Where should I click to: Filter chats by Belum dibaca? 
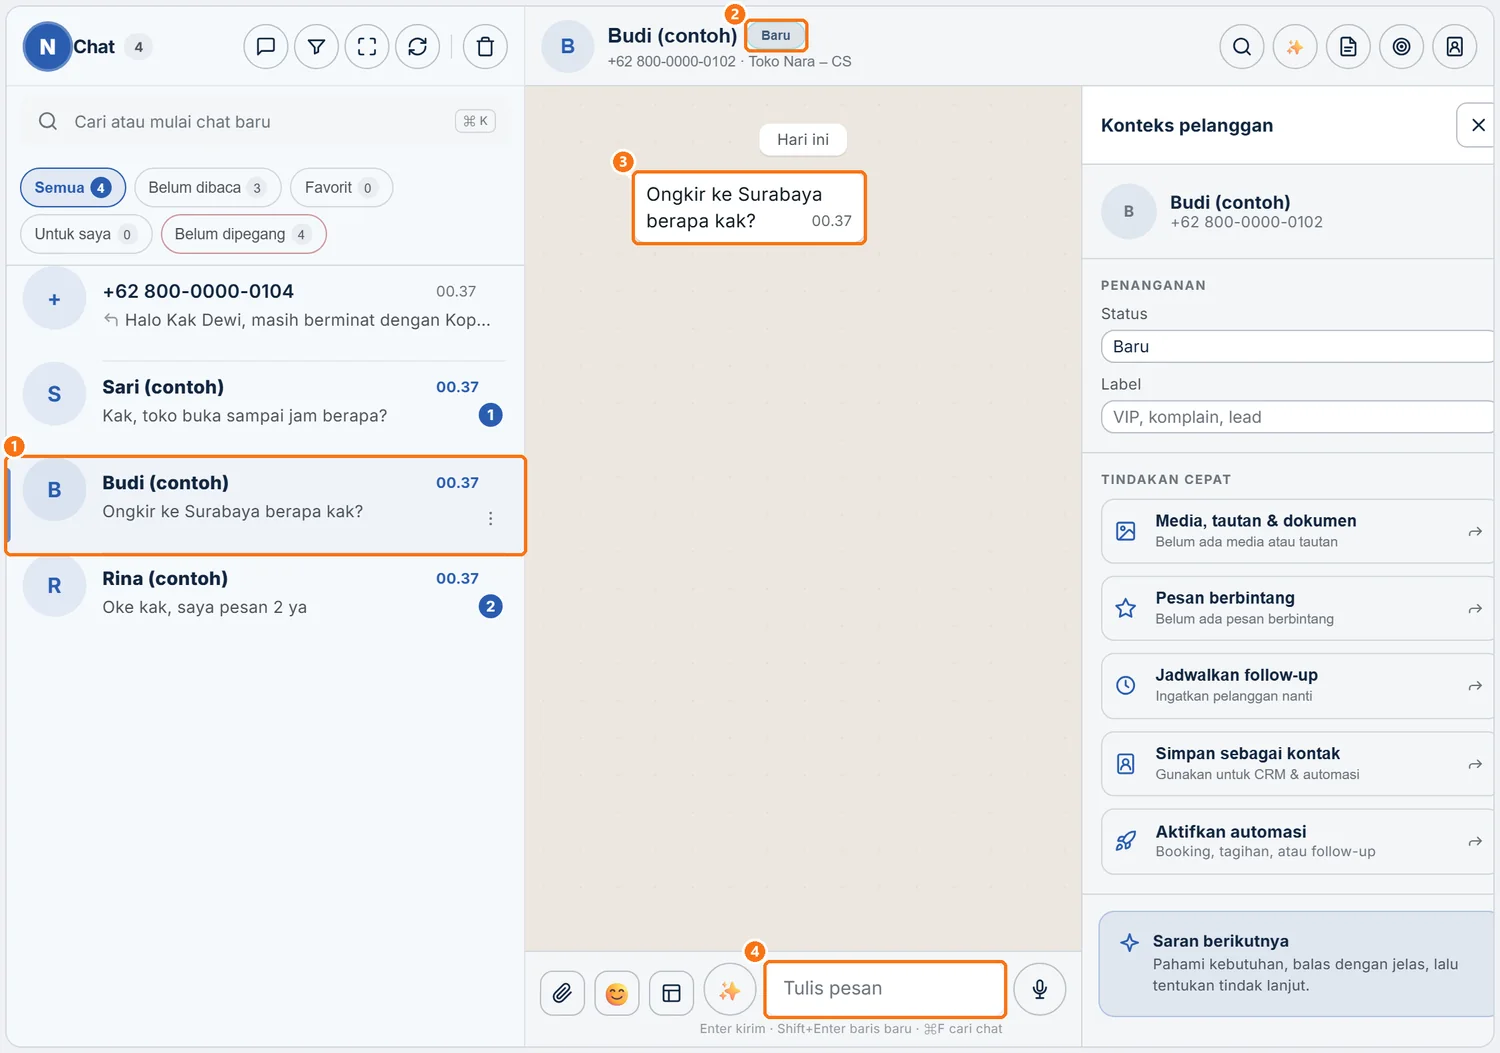[x=208, y=187]
